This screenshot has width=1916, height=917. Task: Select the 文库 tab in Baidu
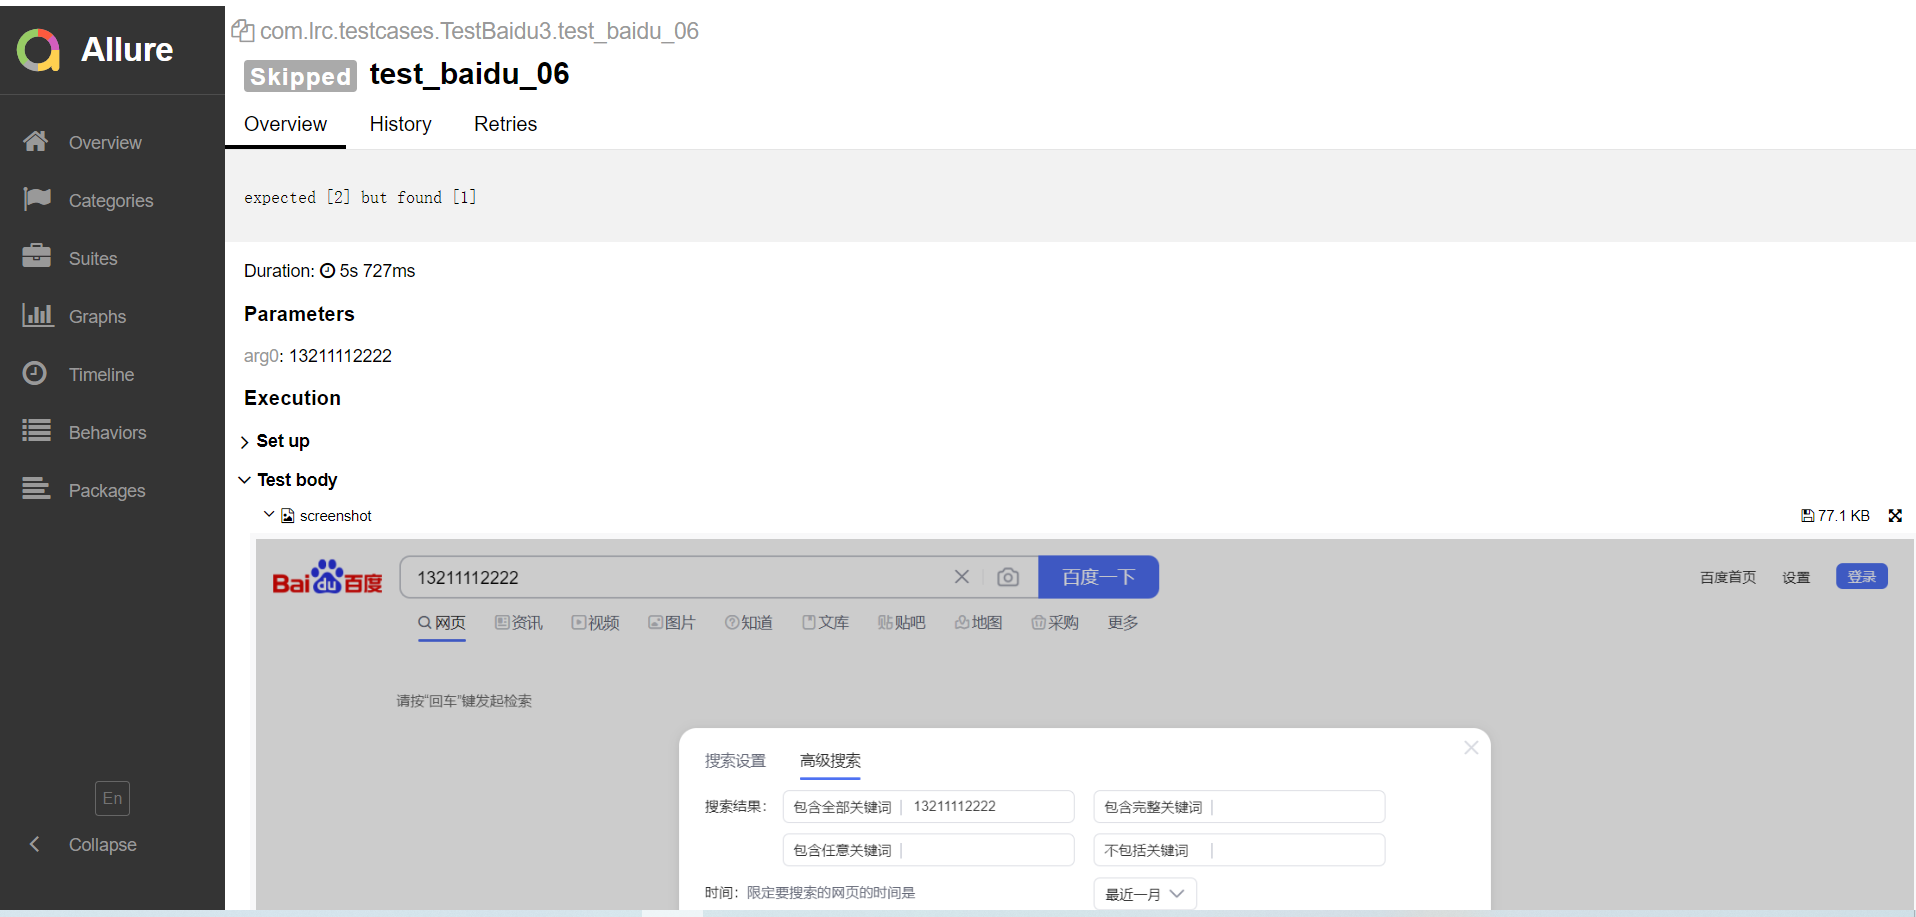click(x=825, y=623)
